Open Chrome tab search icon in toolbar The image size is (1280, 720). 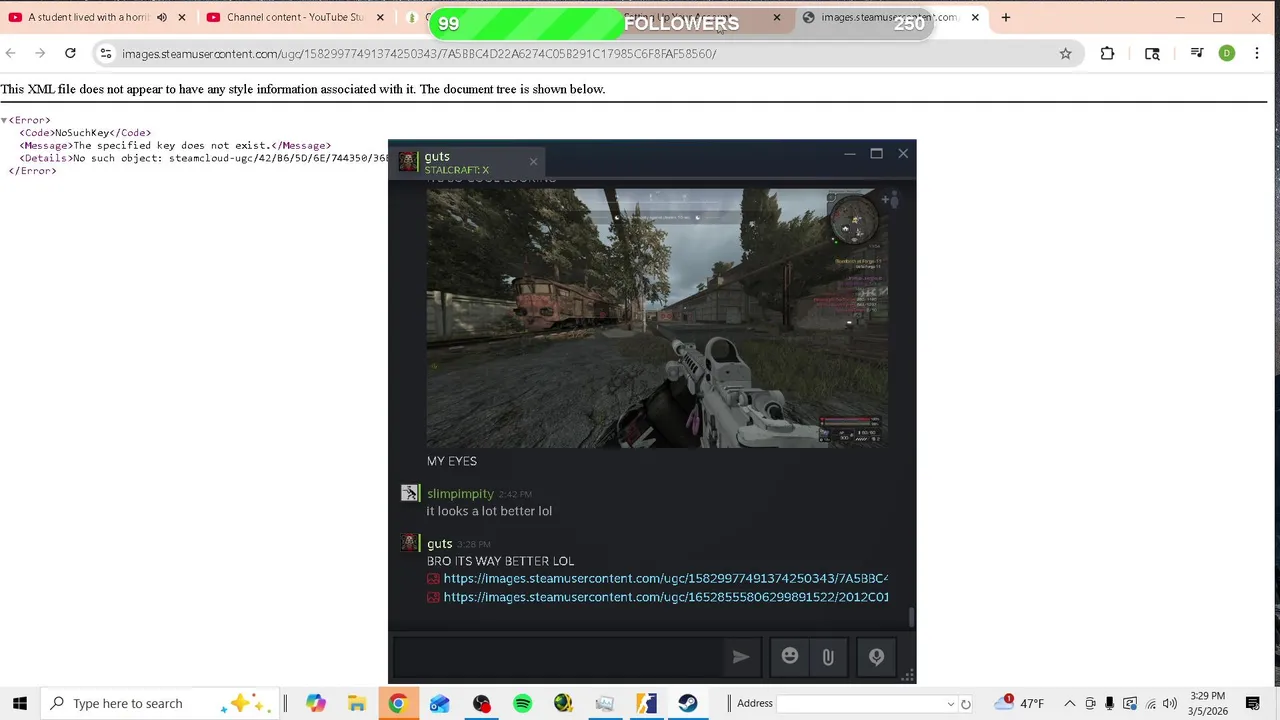coord(1152,53)
